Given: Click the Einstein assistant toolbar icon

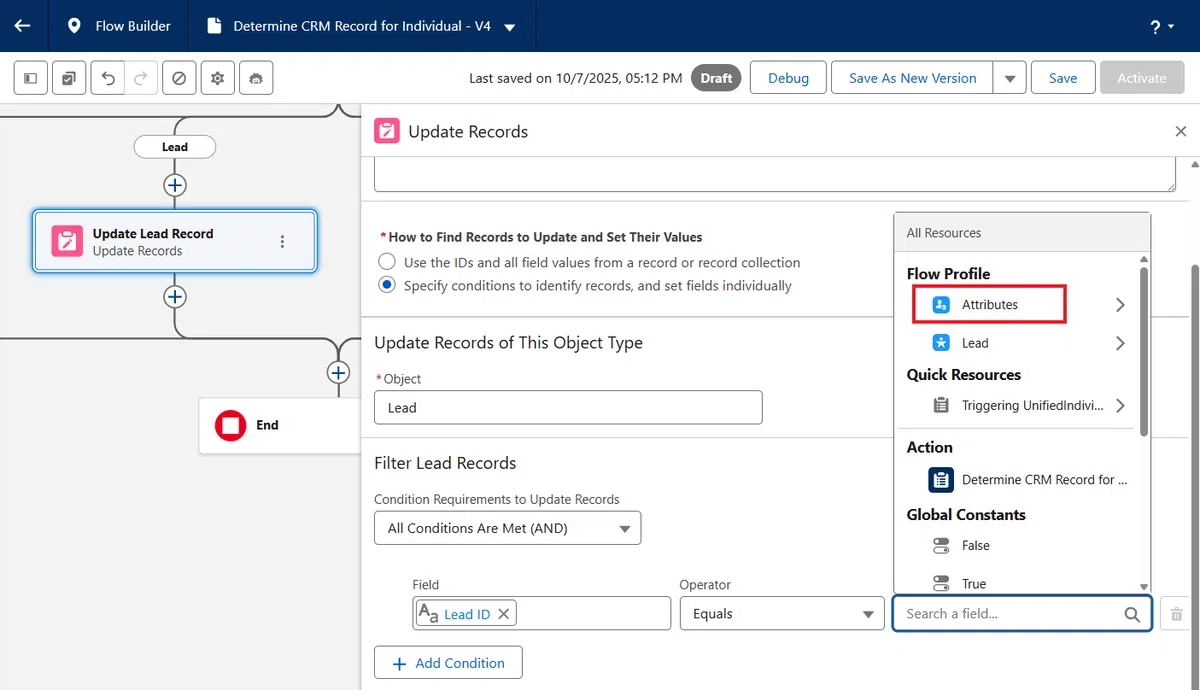Looking at the screenshot, I should click(256, 78).
